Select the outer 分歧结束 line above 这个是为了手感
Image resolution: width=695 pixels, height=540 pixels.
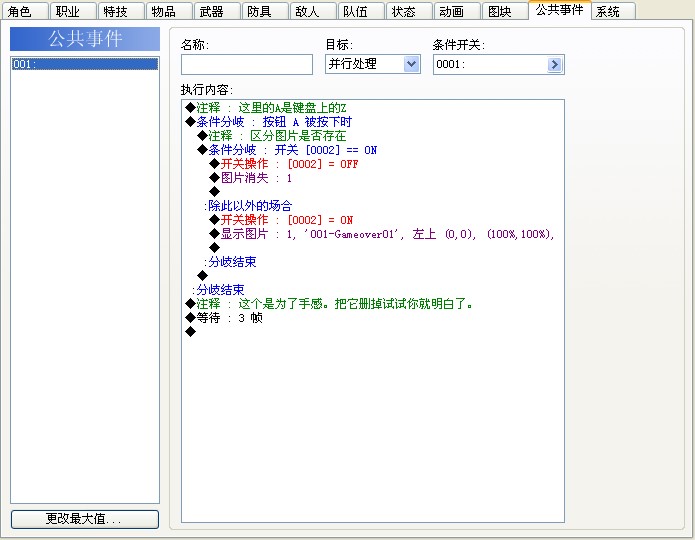pos(218,290)
